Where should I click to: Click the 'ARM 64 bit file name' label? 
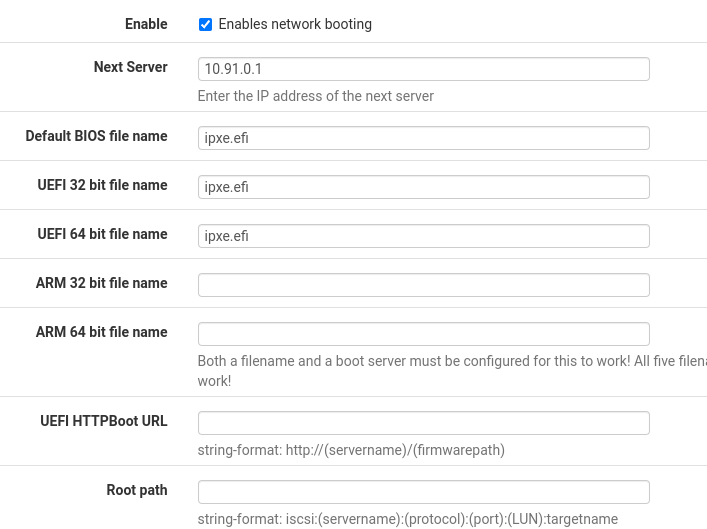tap(101, 332)
